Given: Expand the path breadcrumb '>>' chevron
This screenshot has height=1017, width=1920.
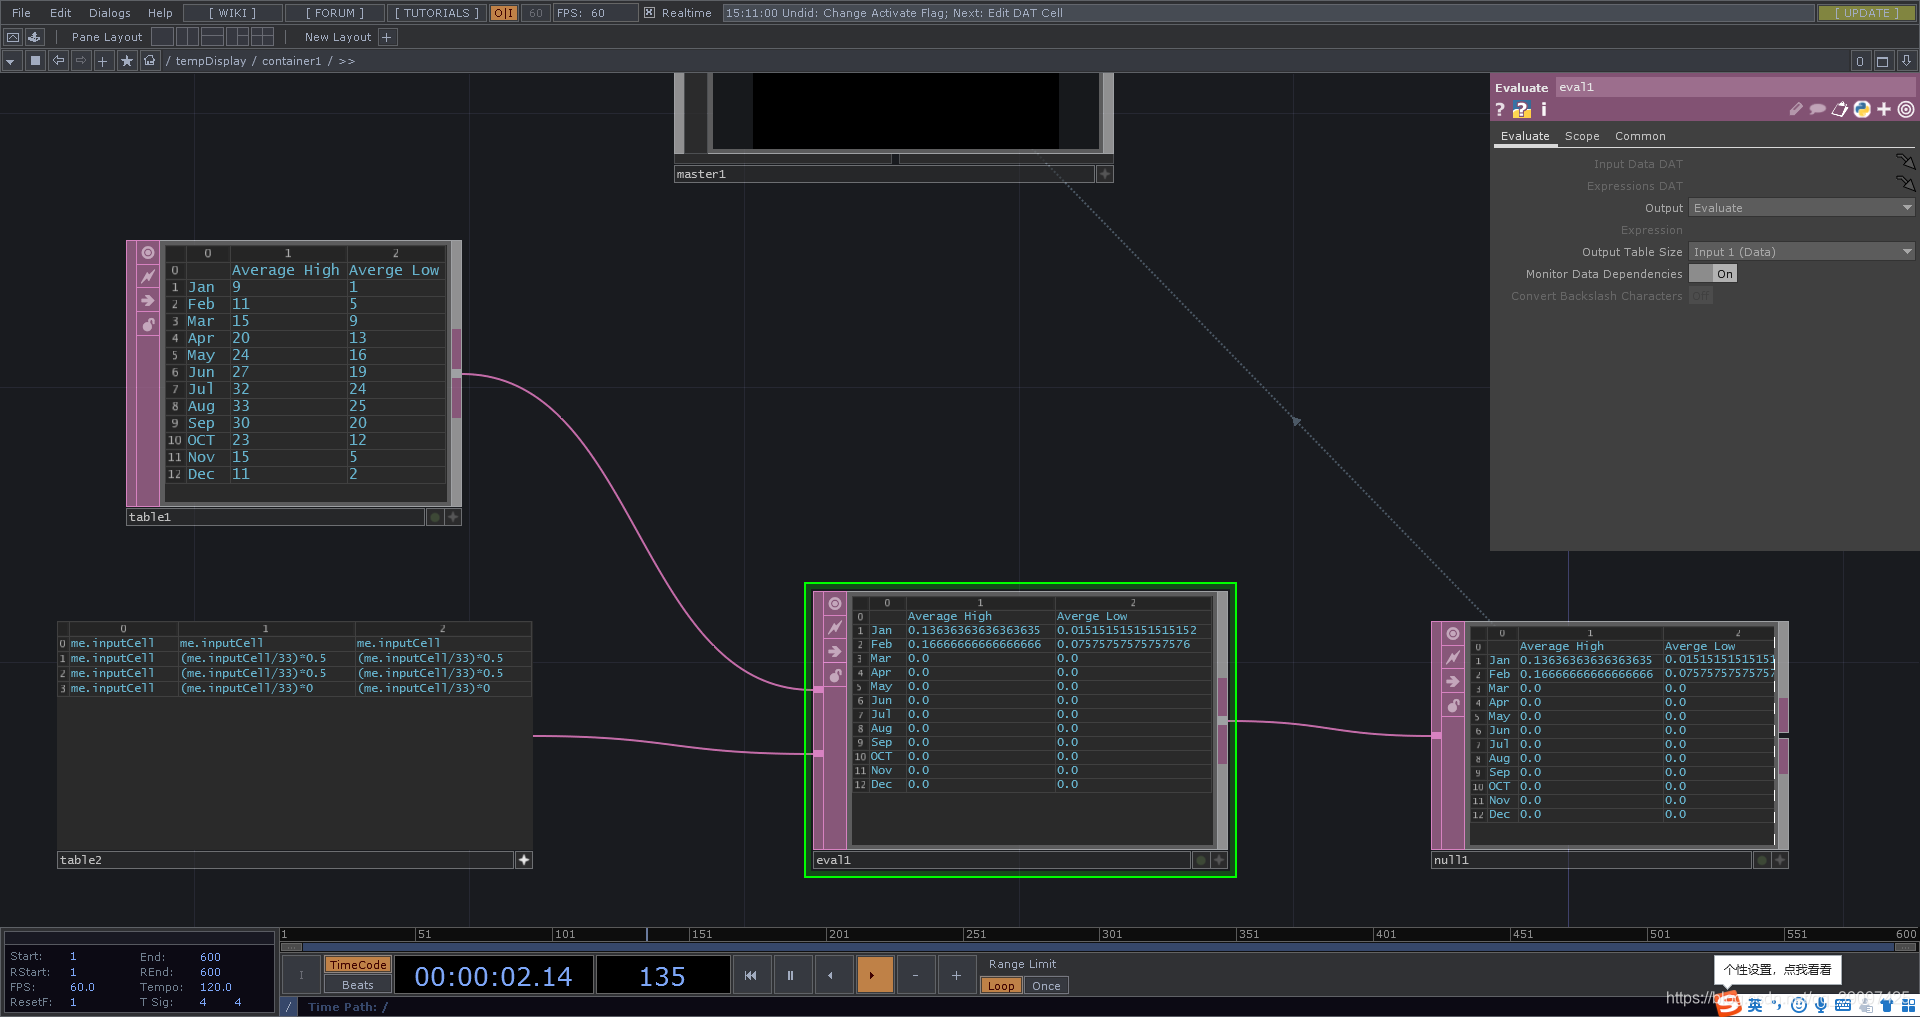Looking at the screenshot, I should (347, 61).
